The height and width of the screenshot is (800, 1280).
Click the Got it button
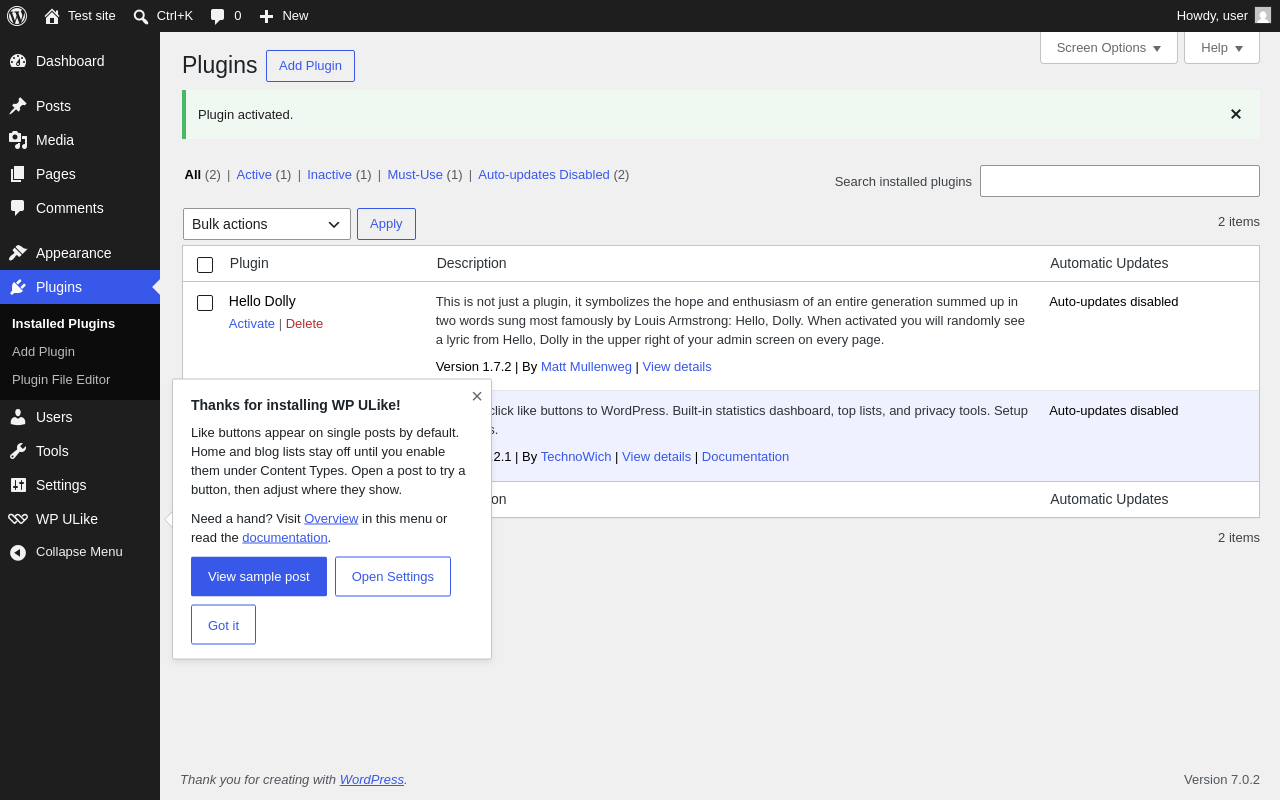(x=223, y=624)
